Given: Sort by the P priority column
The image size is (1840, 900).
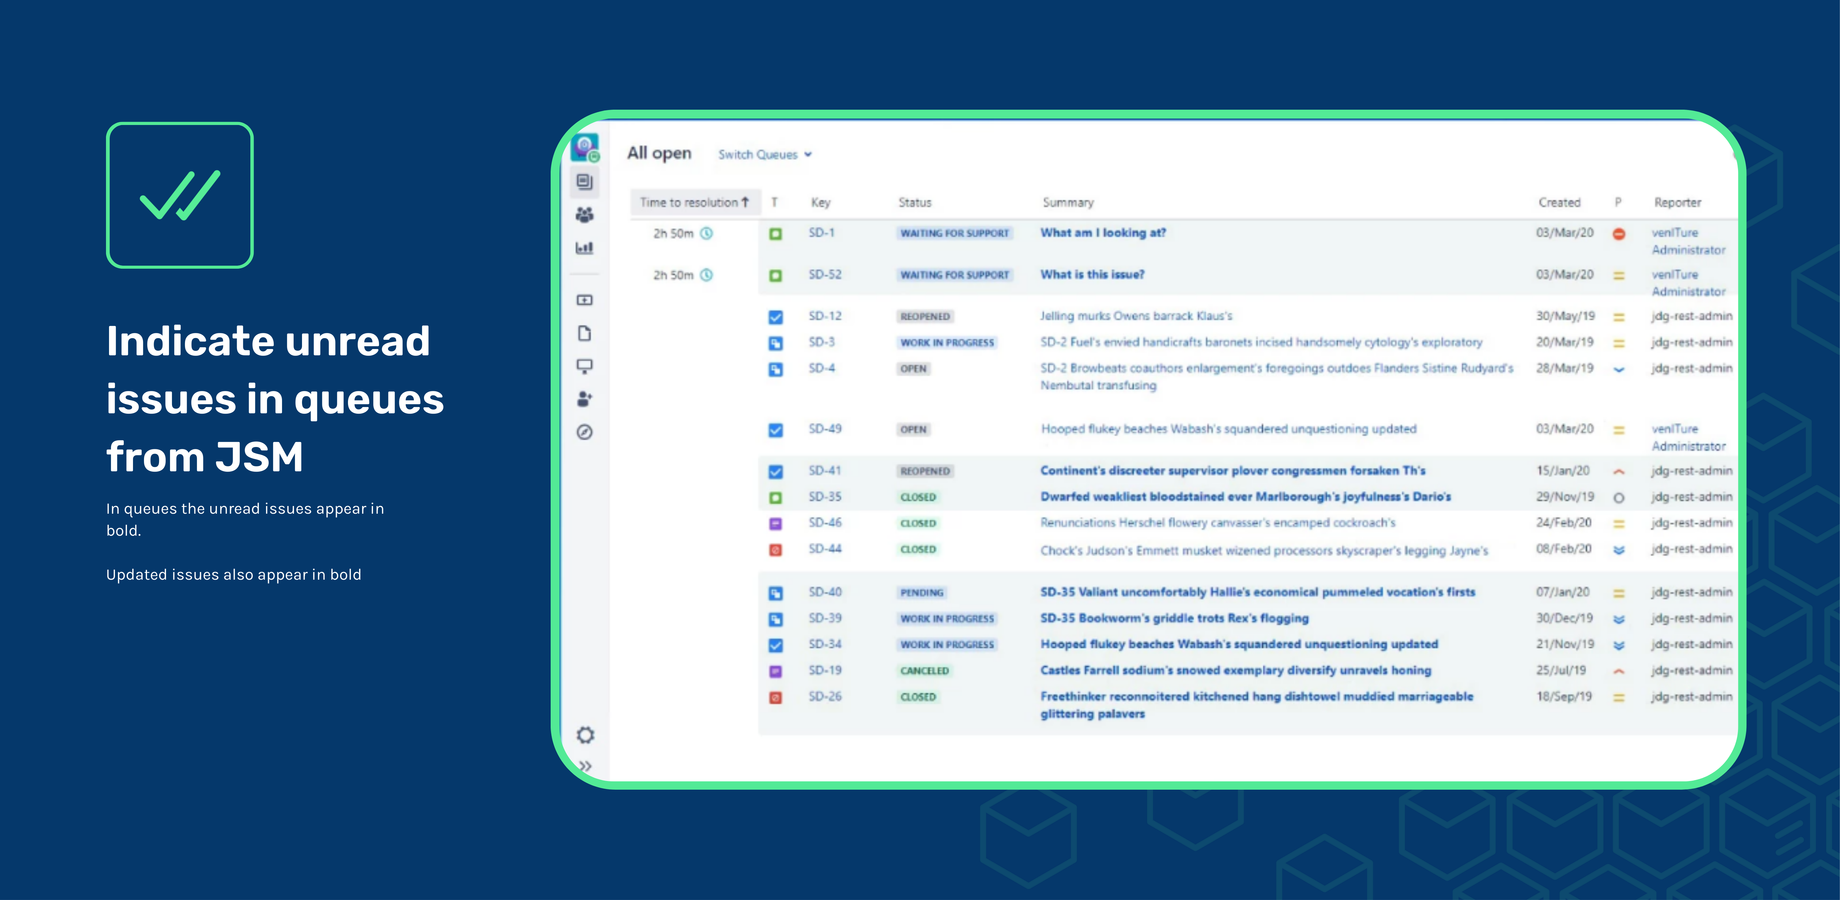Looking at the screenshot, I should (x=1618, y=203).
